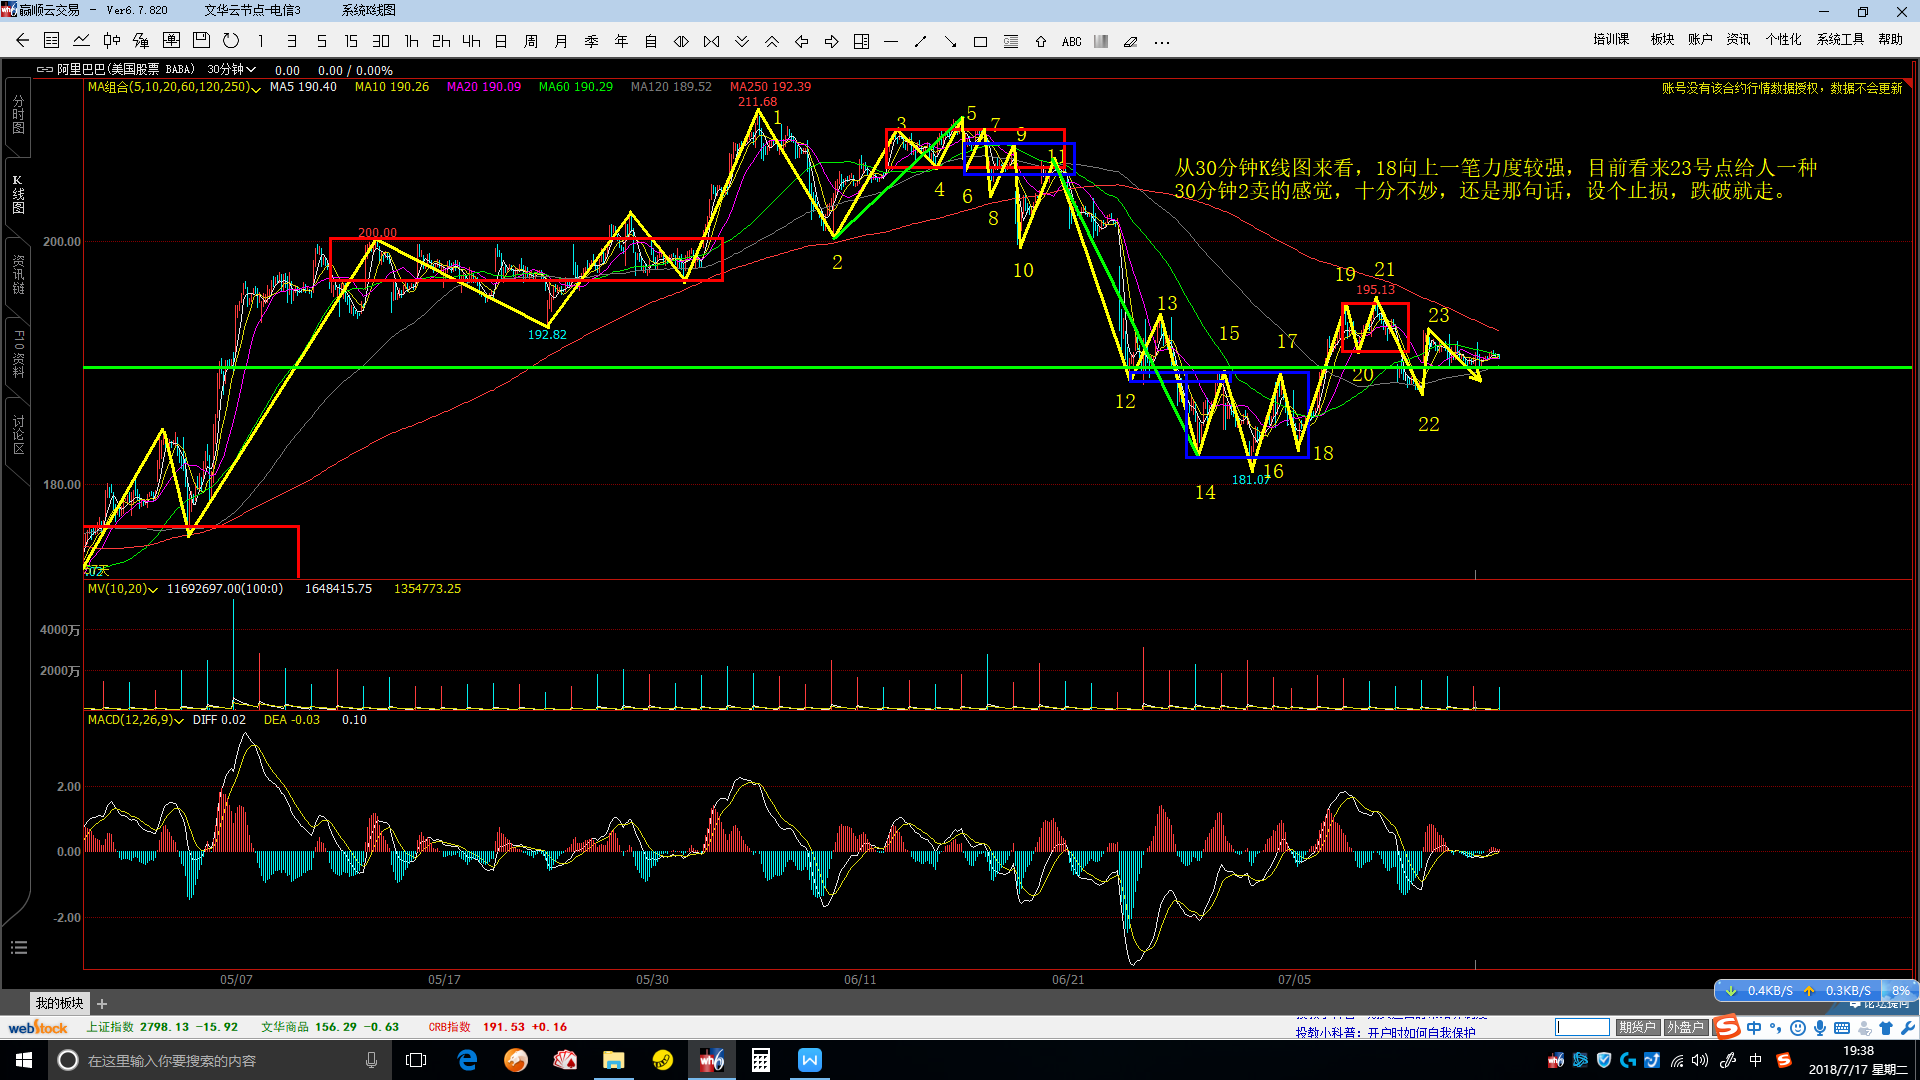Click the double chevron down icon
1920x1080 pixels.
[x=741, y=41]
